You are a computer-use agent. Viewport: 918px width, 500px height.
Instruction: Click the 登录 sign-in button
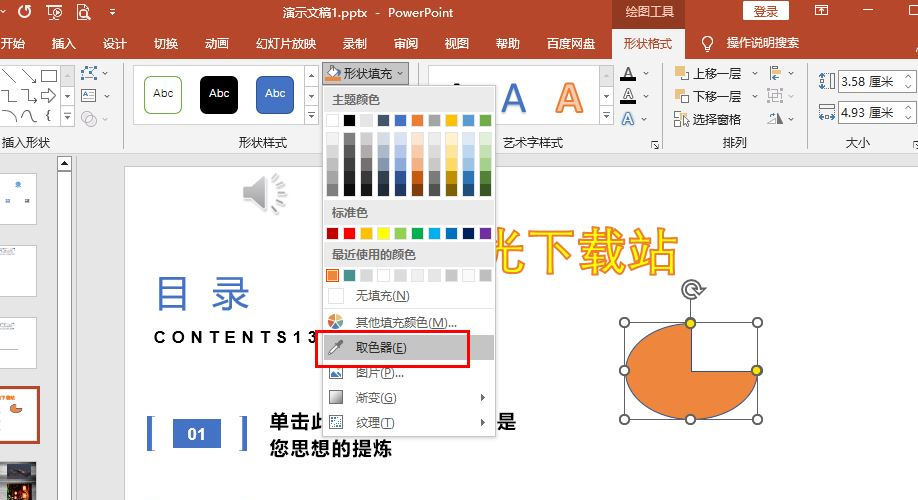click(765, 12)
